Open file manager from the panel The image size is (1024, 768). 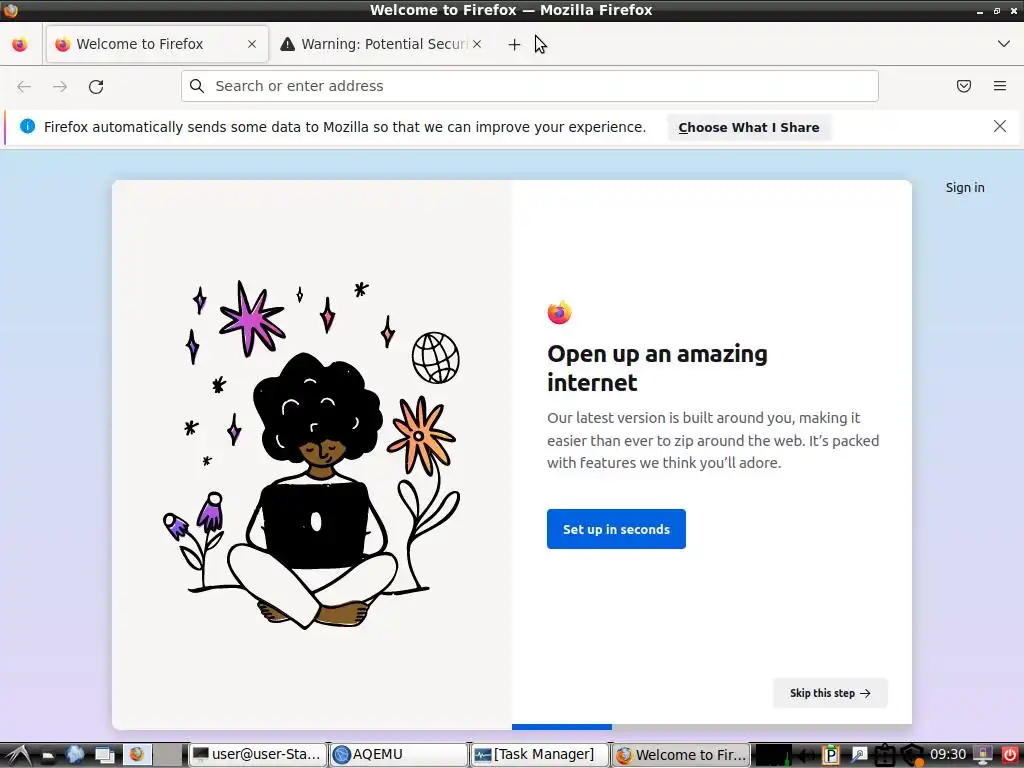click(x=48, y=755)
